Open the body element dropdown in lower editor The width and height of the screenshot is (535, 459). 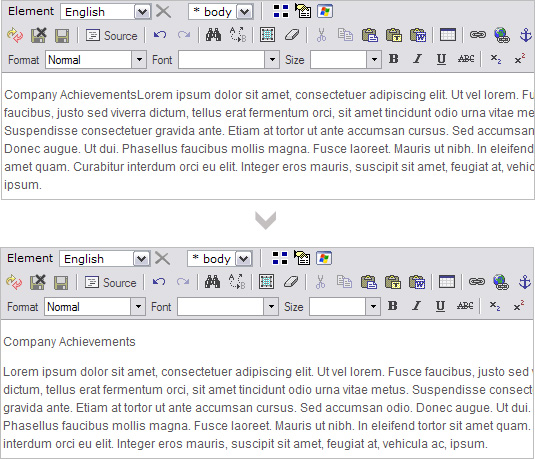220,259
